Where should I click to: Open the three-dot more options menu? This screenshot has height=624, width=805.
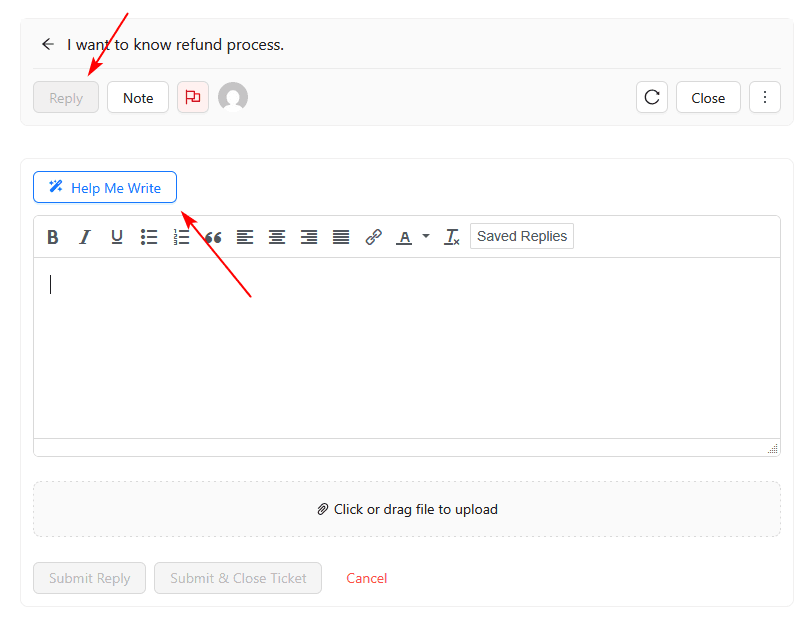pos(764,97)
